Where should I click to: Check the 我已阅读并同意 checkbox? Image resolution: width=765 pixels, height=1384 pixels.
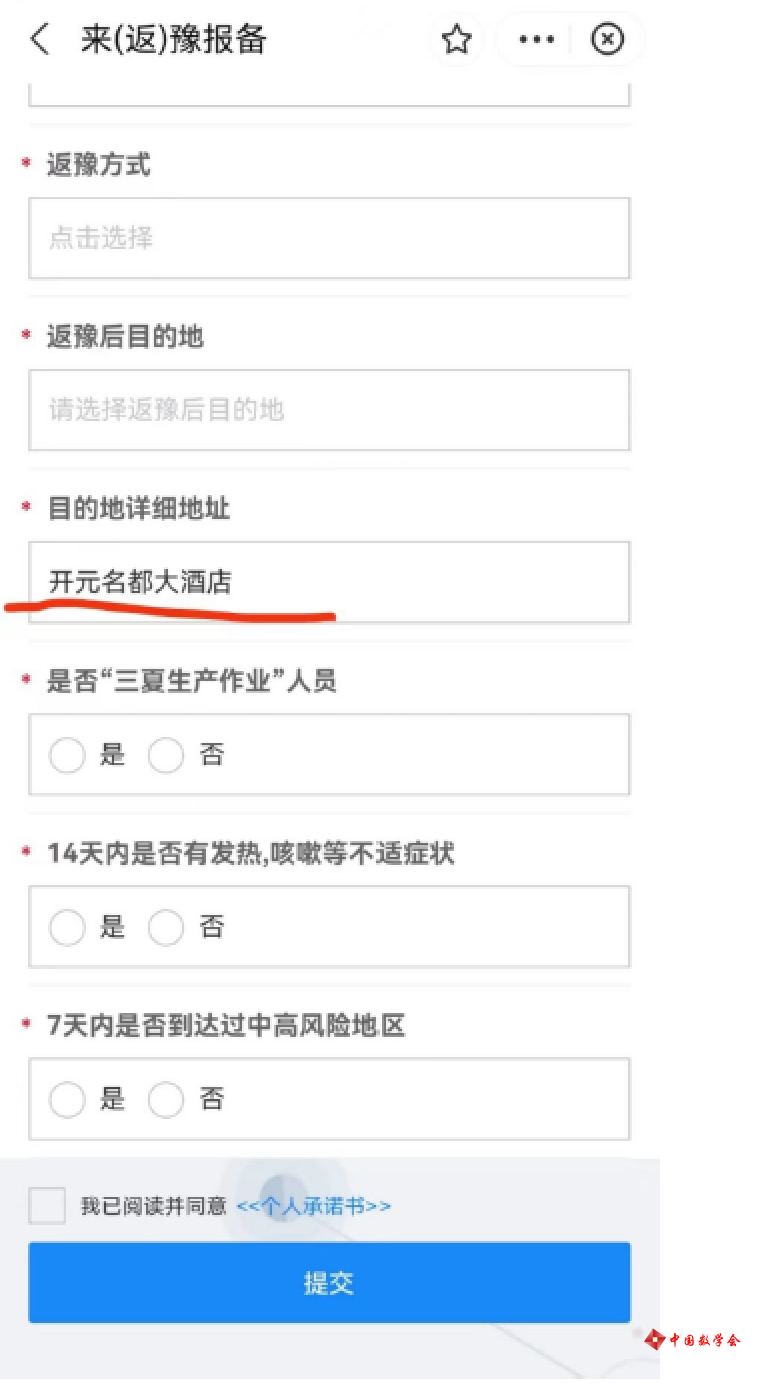click(x=47, y=1206)
